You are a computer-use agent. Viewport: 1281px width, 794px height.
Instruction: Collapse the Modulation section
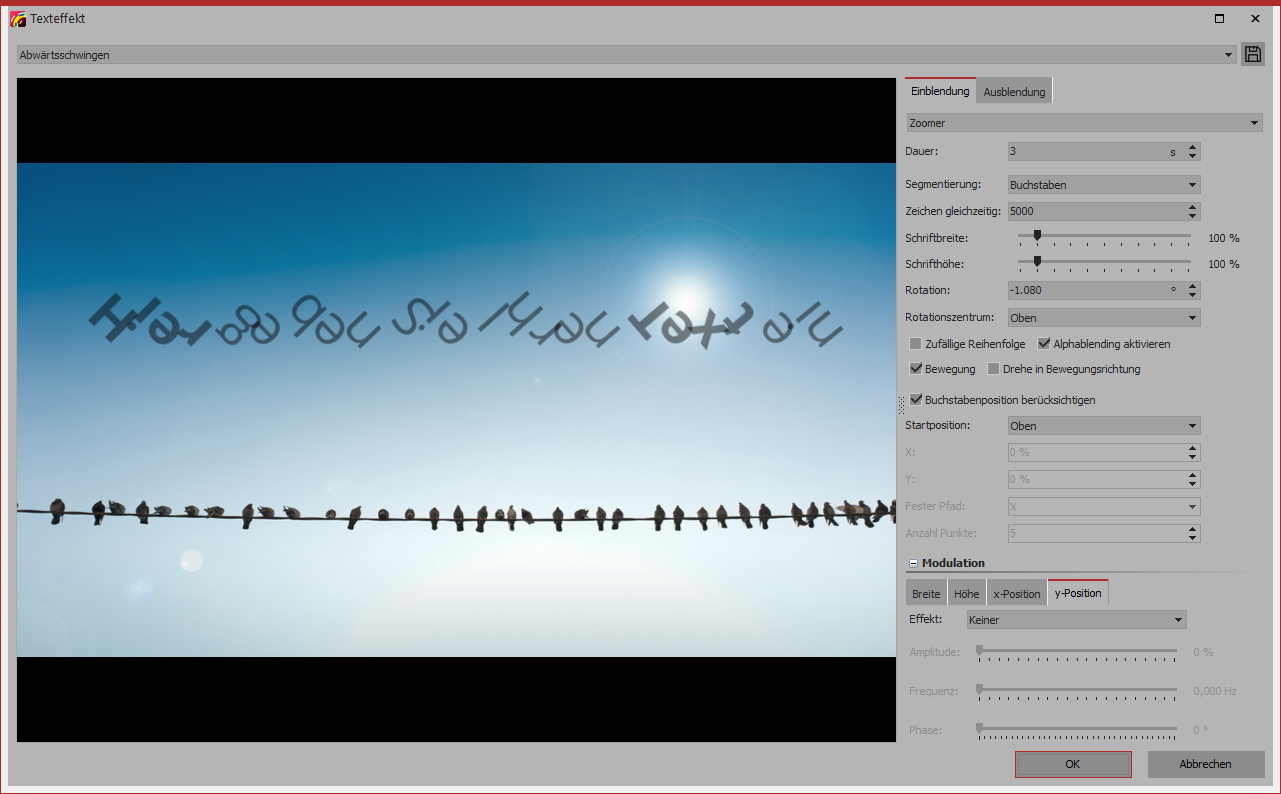[x=912, y=562]
